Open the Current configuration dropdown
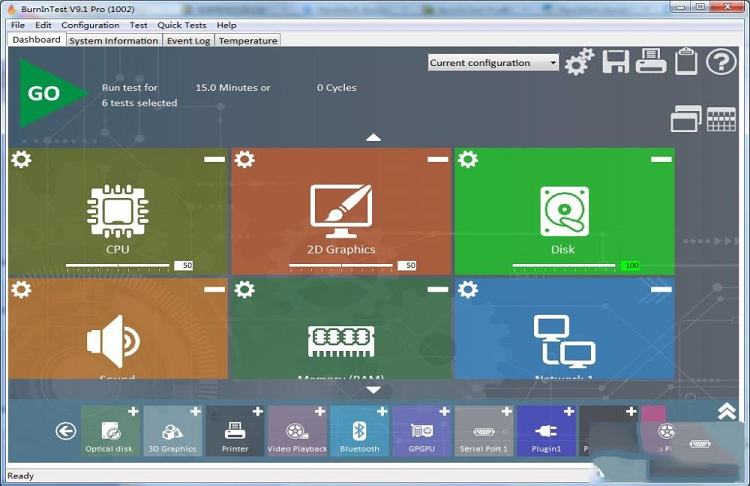750x486 pixels. tap(493, 62)
